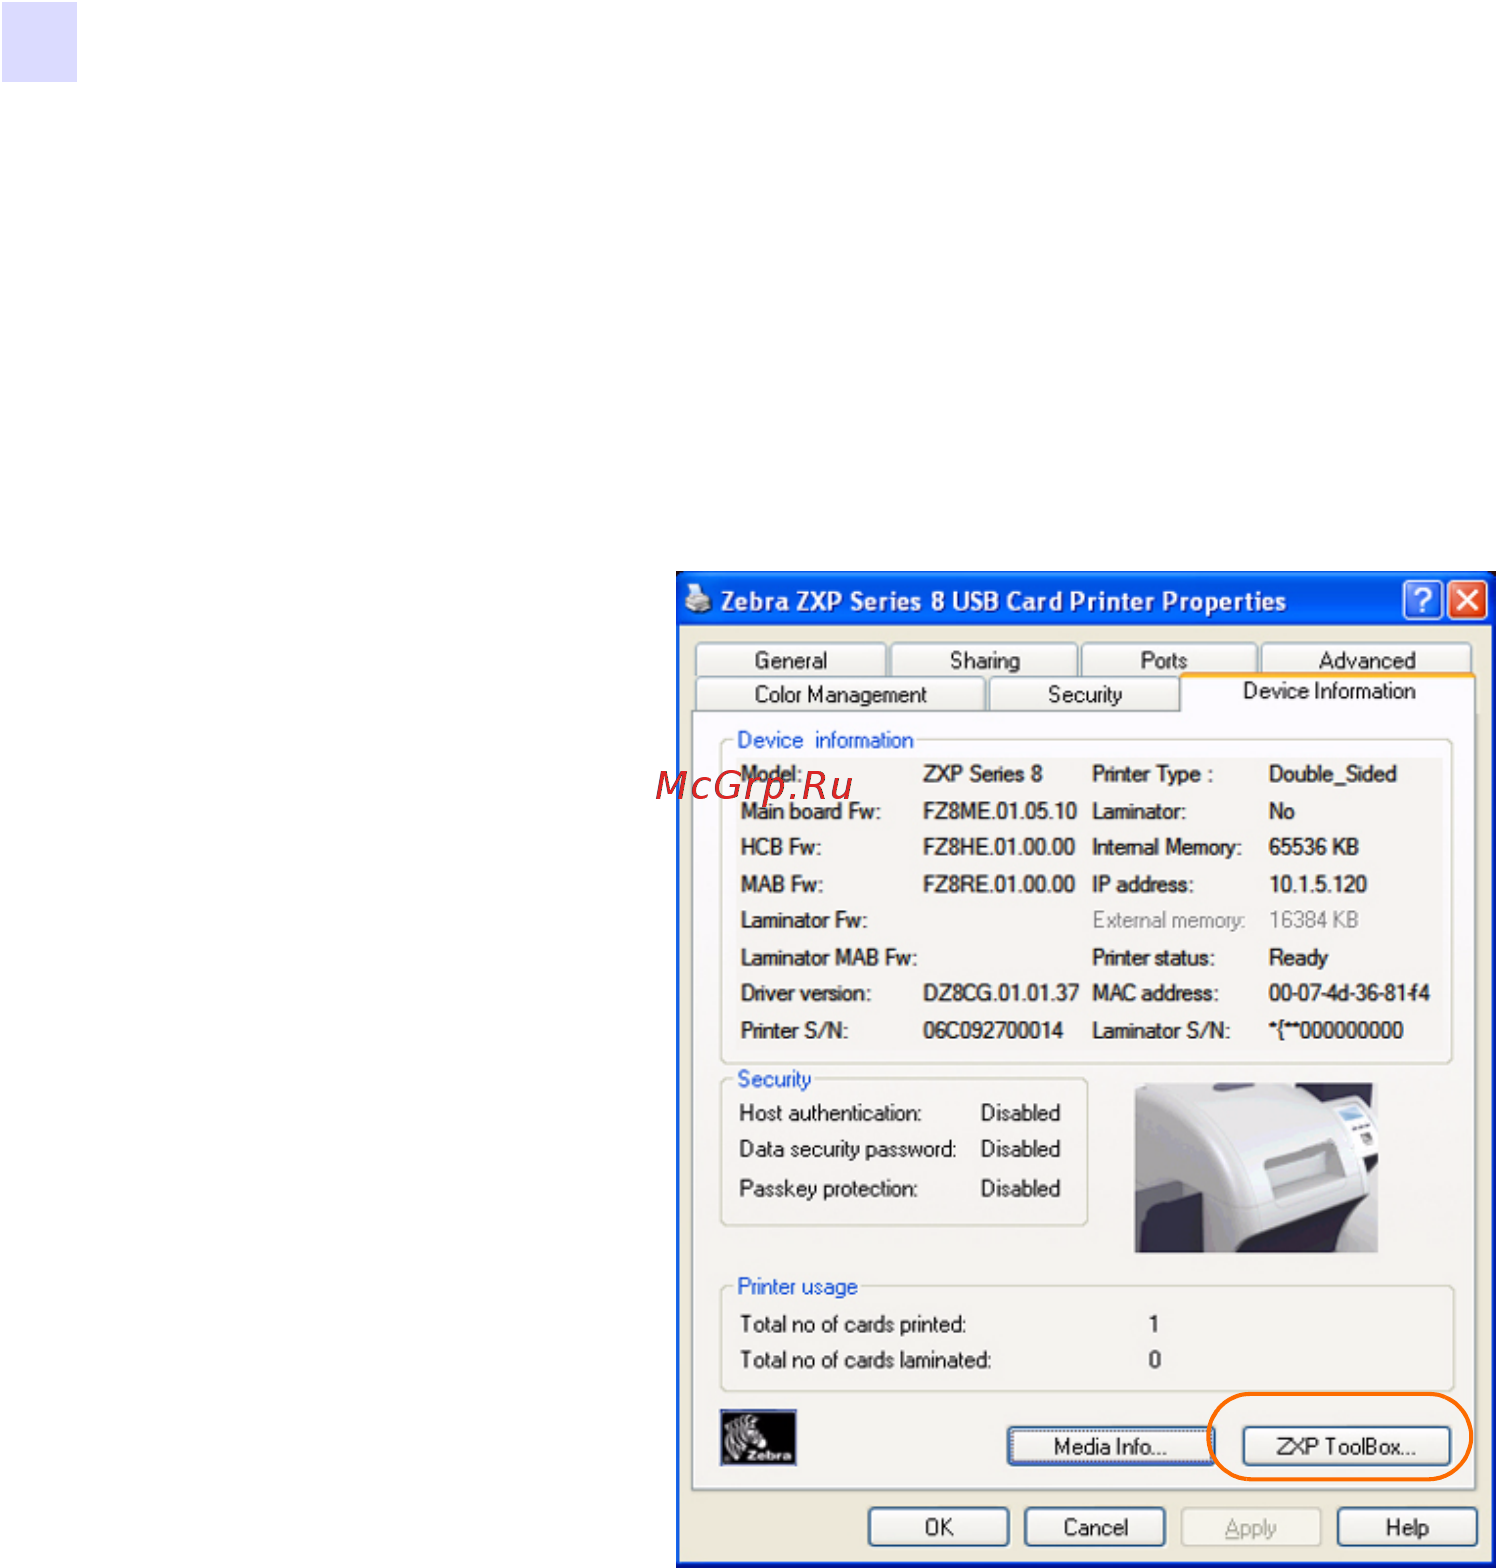
Task: Confirm with the OK button
Action: click(938, 1527)
